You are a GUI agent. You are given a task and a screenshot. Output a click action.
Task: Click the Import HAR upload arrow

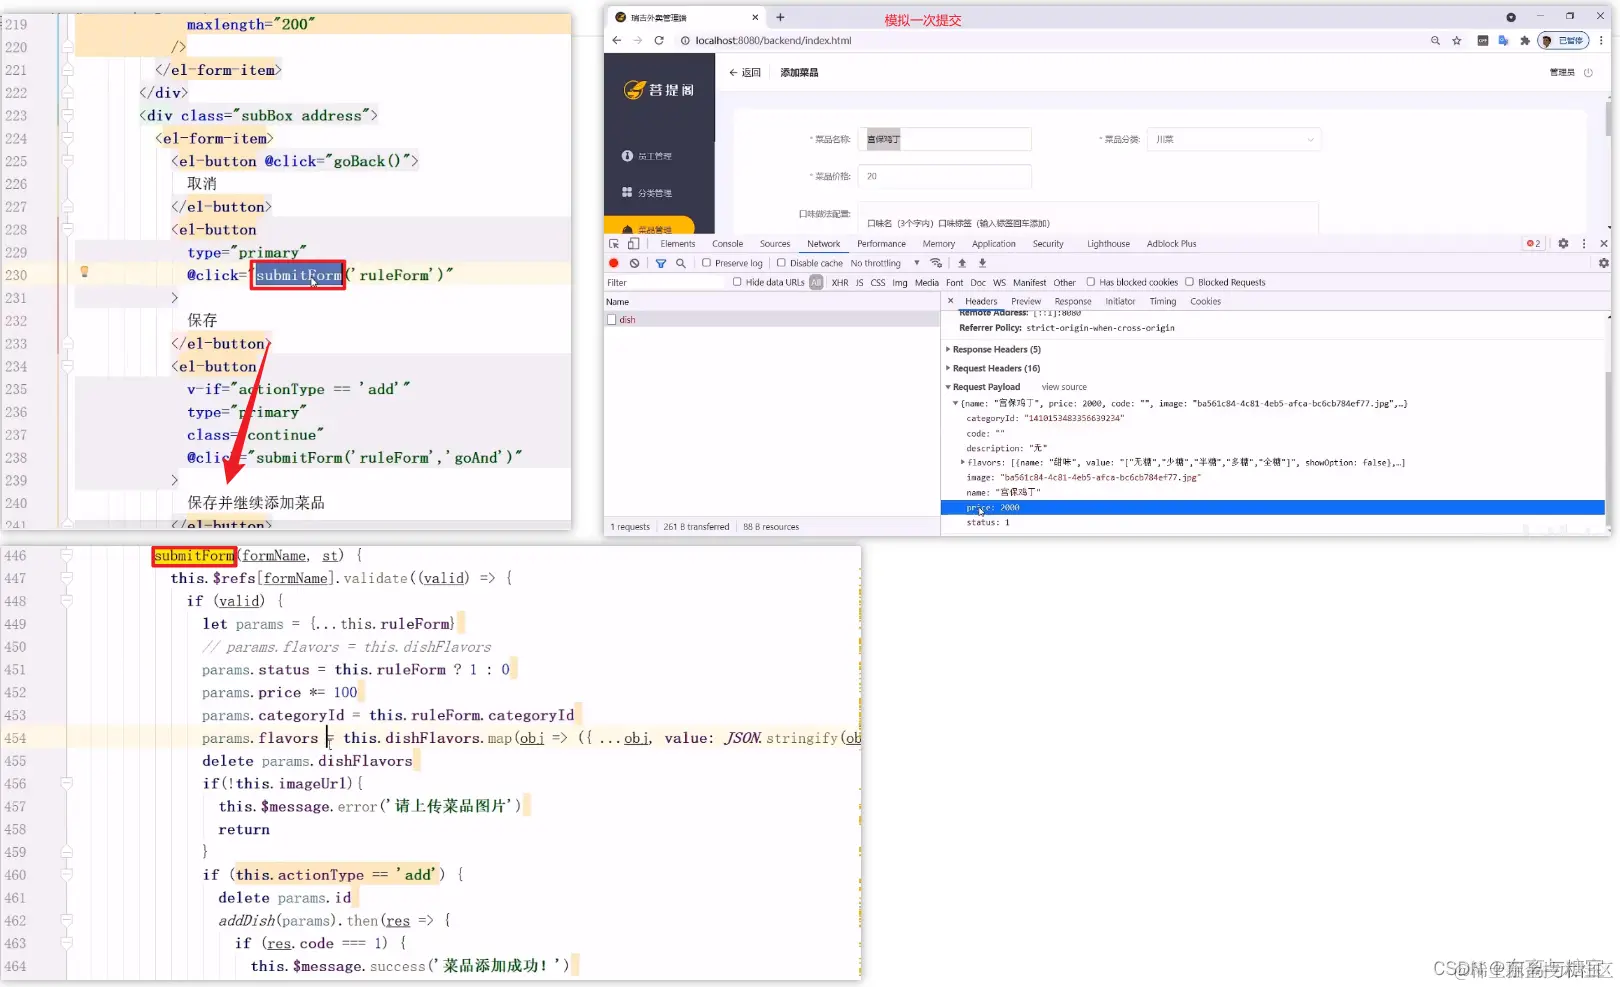pyautogui.click(x=962, y=264)
